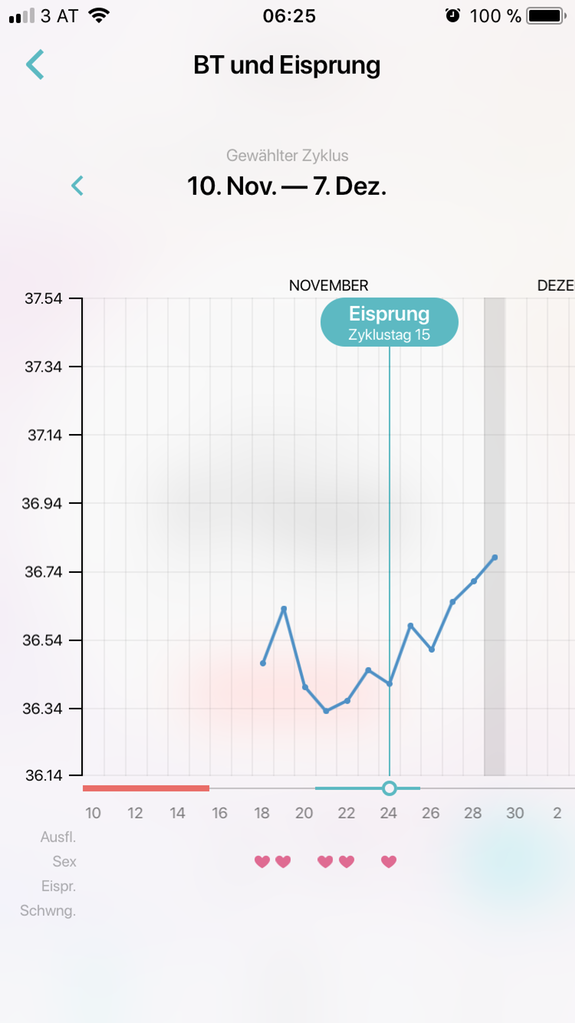Tap the heart icon under day 21
Image resolution: width=575 pixels, height=1023 pixels.
(325, 862)
